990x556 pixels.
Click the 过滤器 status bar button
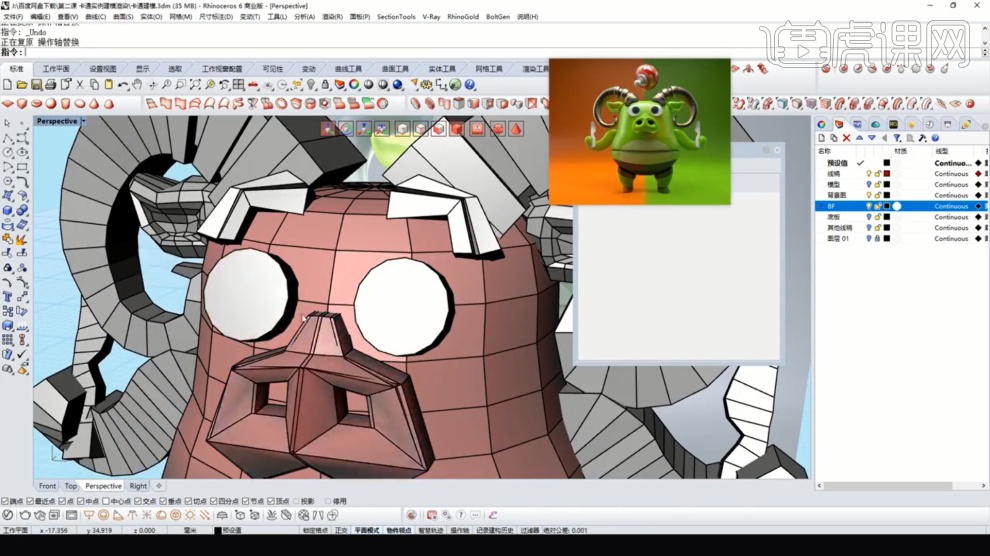tap(529, 530)
